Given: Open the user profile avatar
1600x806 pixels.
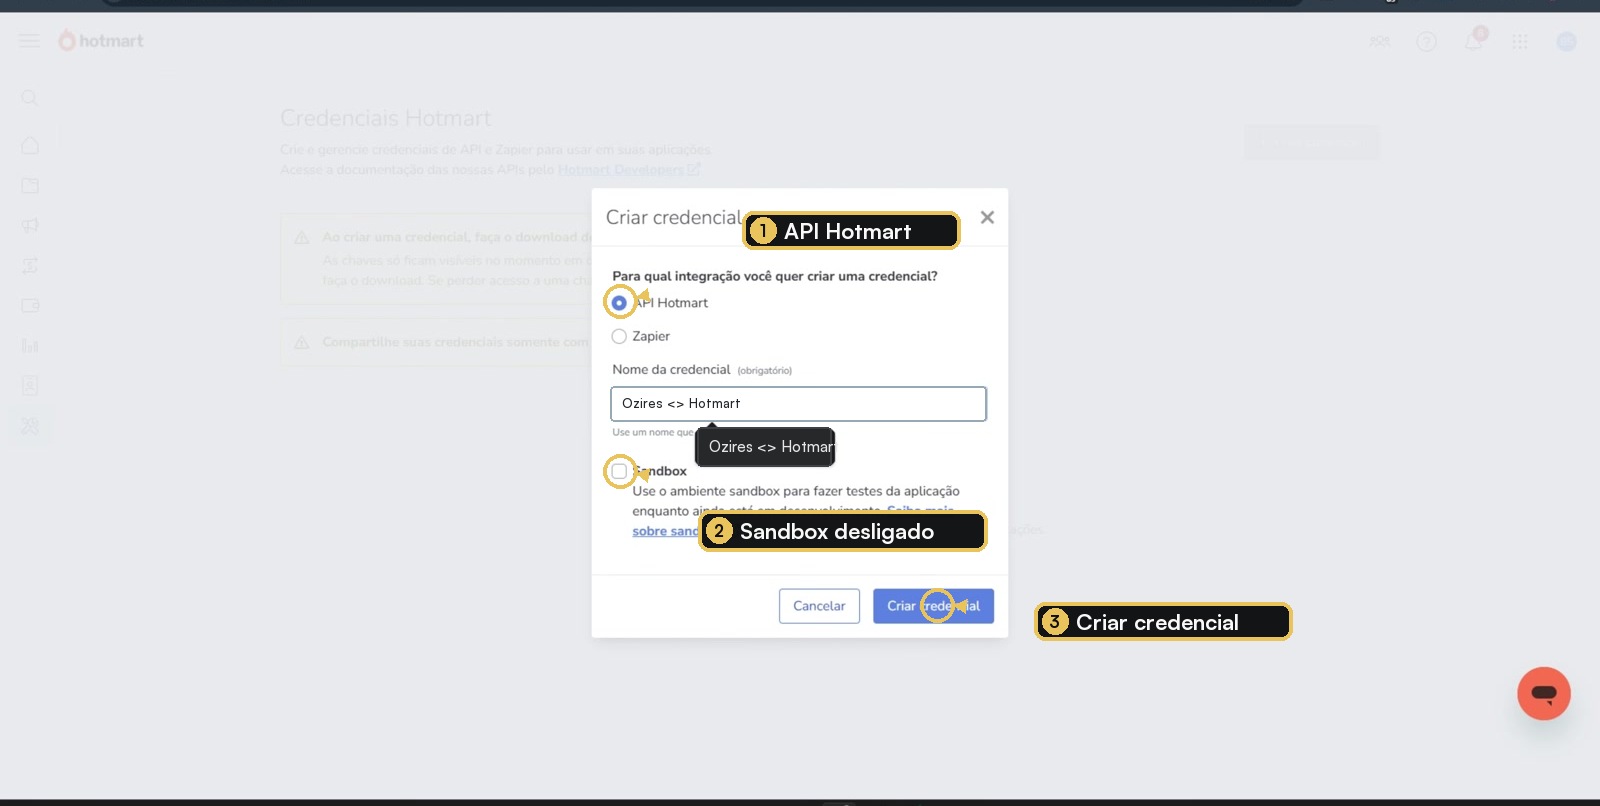Looking at the screenshot, I should 1567,42.
